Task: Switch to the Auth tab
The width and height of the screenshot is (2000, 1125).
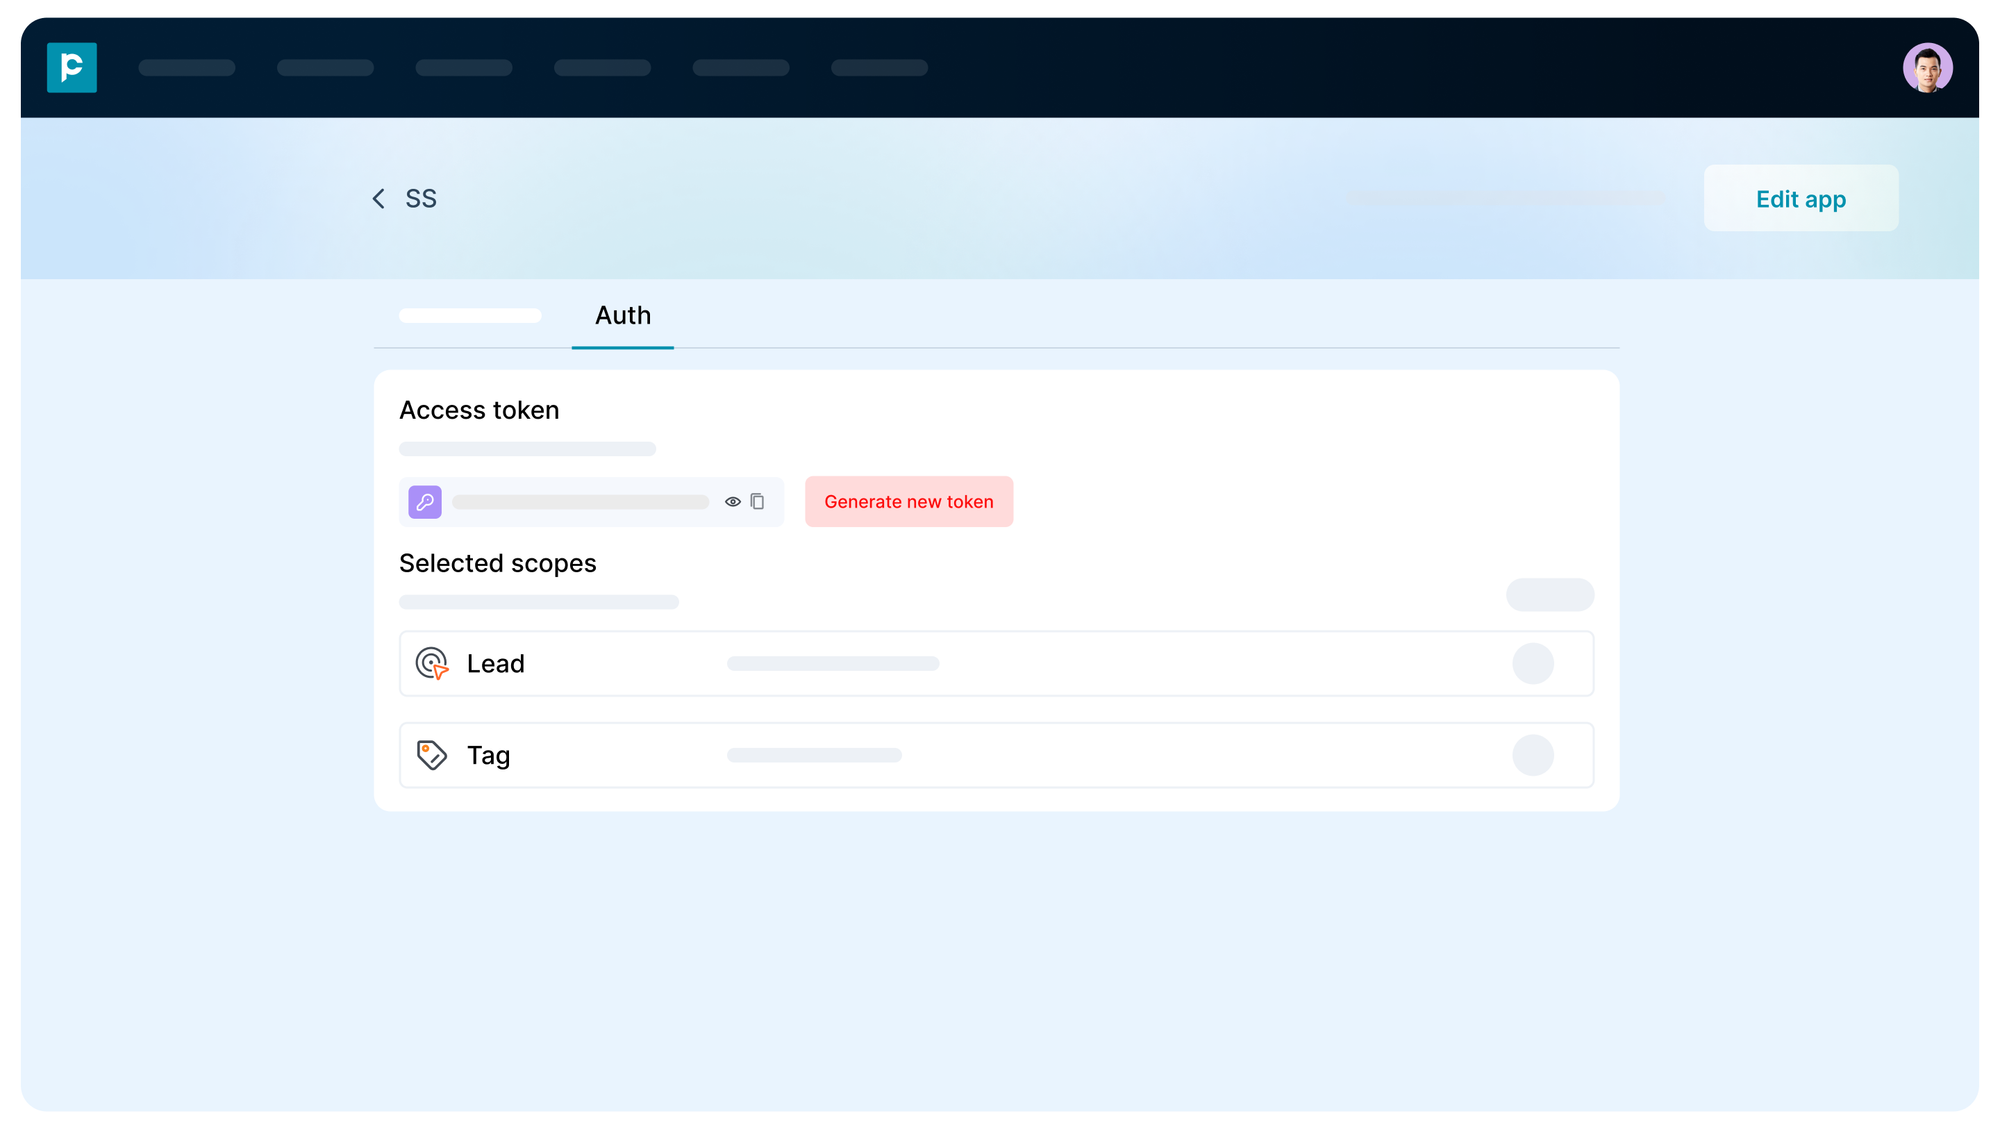Action: tap(622, 316)
